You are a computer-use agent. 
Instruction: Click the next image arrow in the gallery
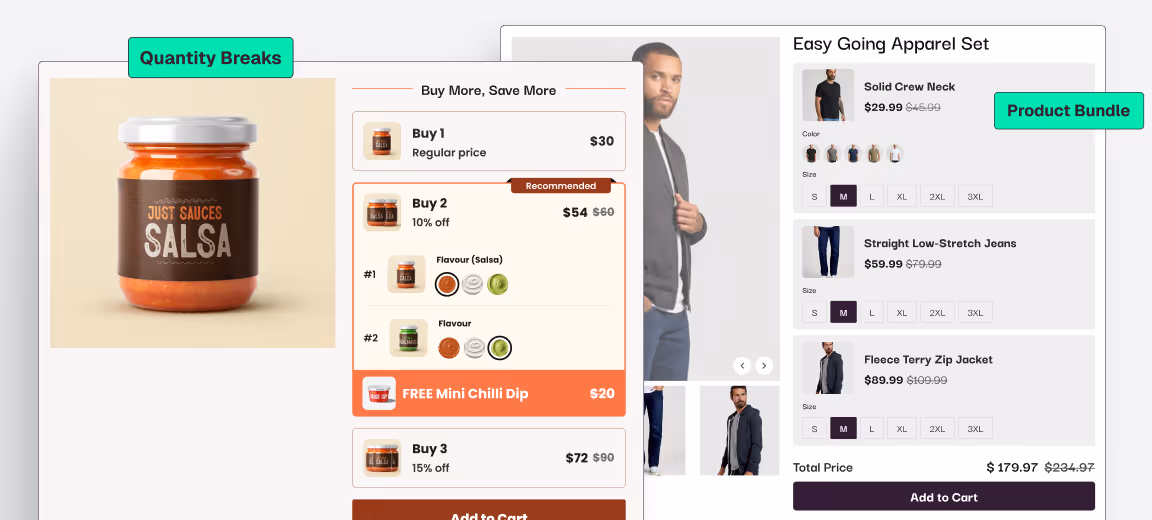(764, 365)
